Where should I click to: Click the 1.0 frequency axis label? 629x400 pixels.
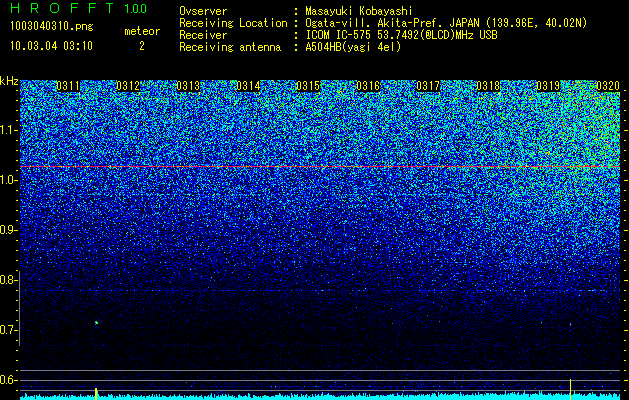[9, 180]
